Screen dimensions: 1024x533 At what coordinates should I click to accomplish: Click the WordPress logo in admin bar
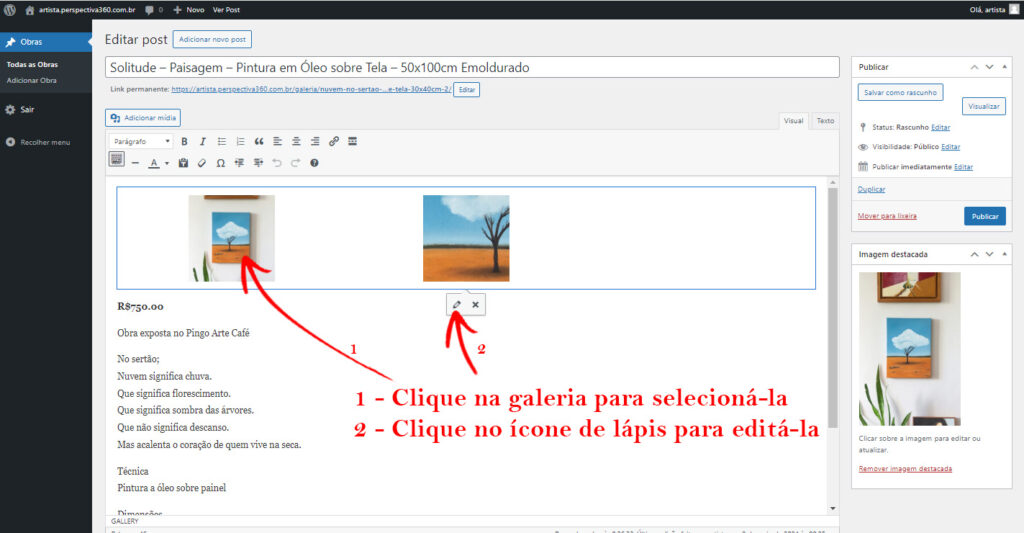click(x=10, y=10)
